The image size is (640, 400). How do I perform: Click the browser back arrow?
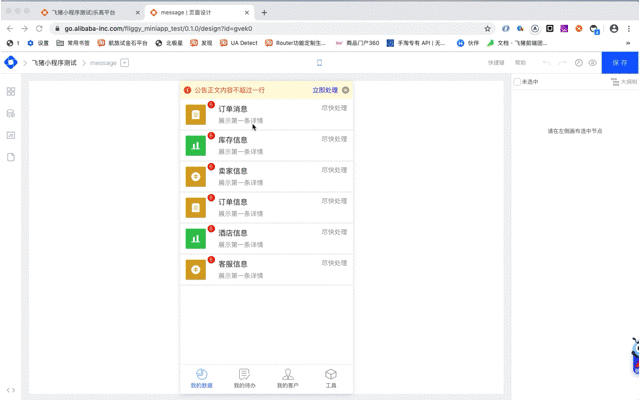[x=10, y=29]
